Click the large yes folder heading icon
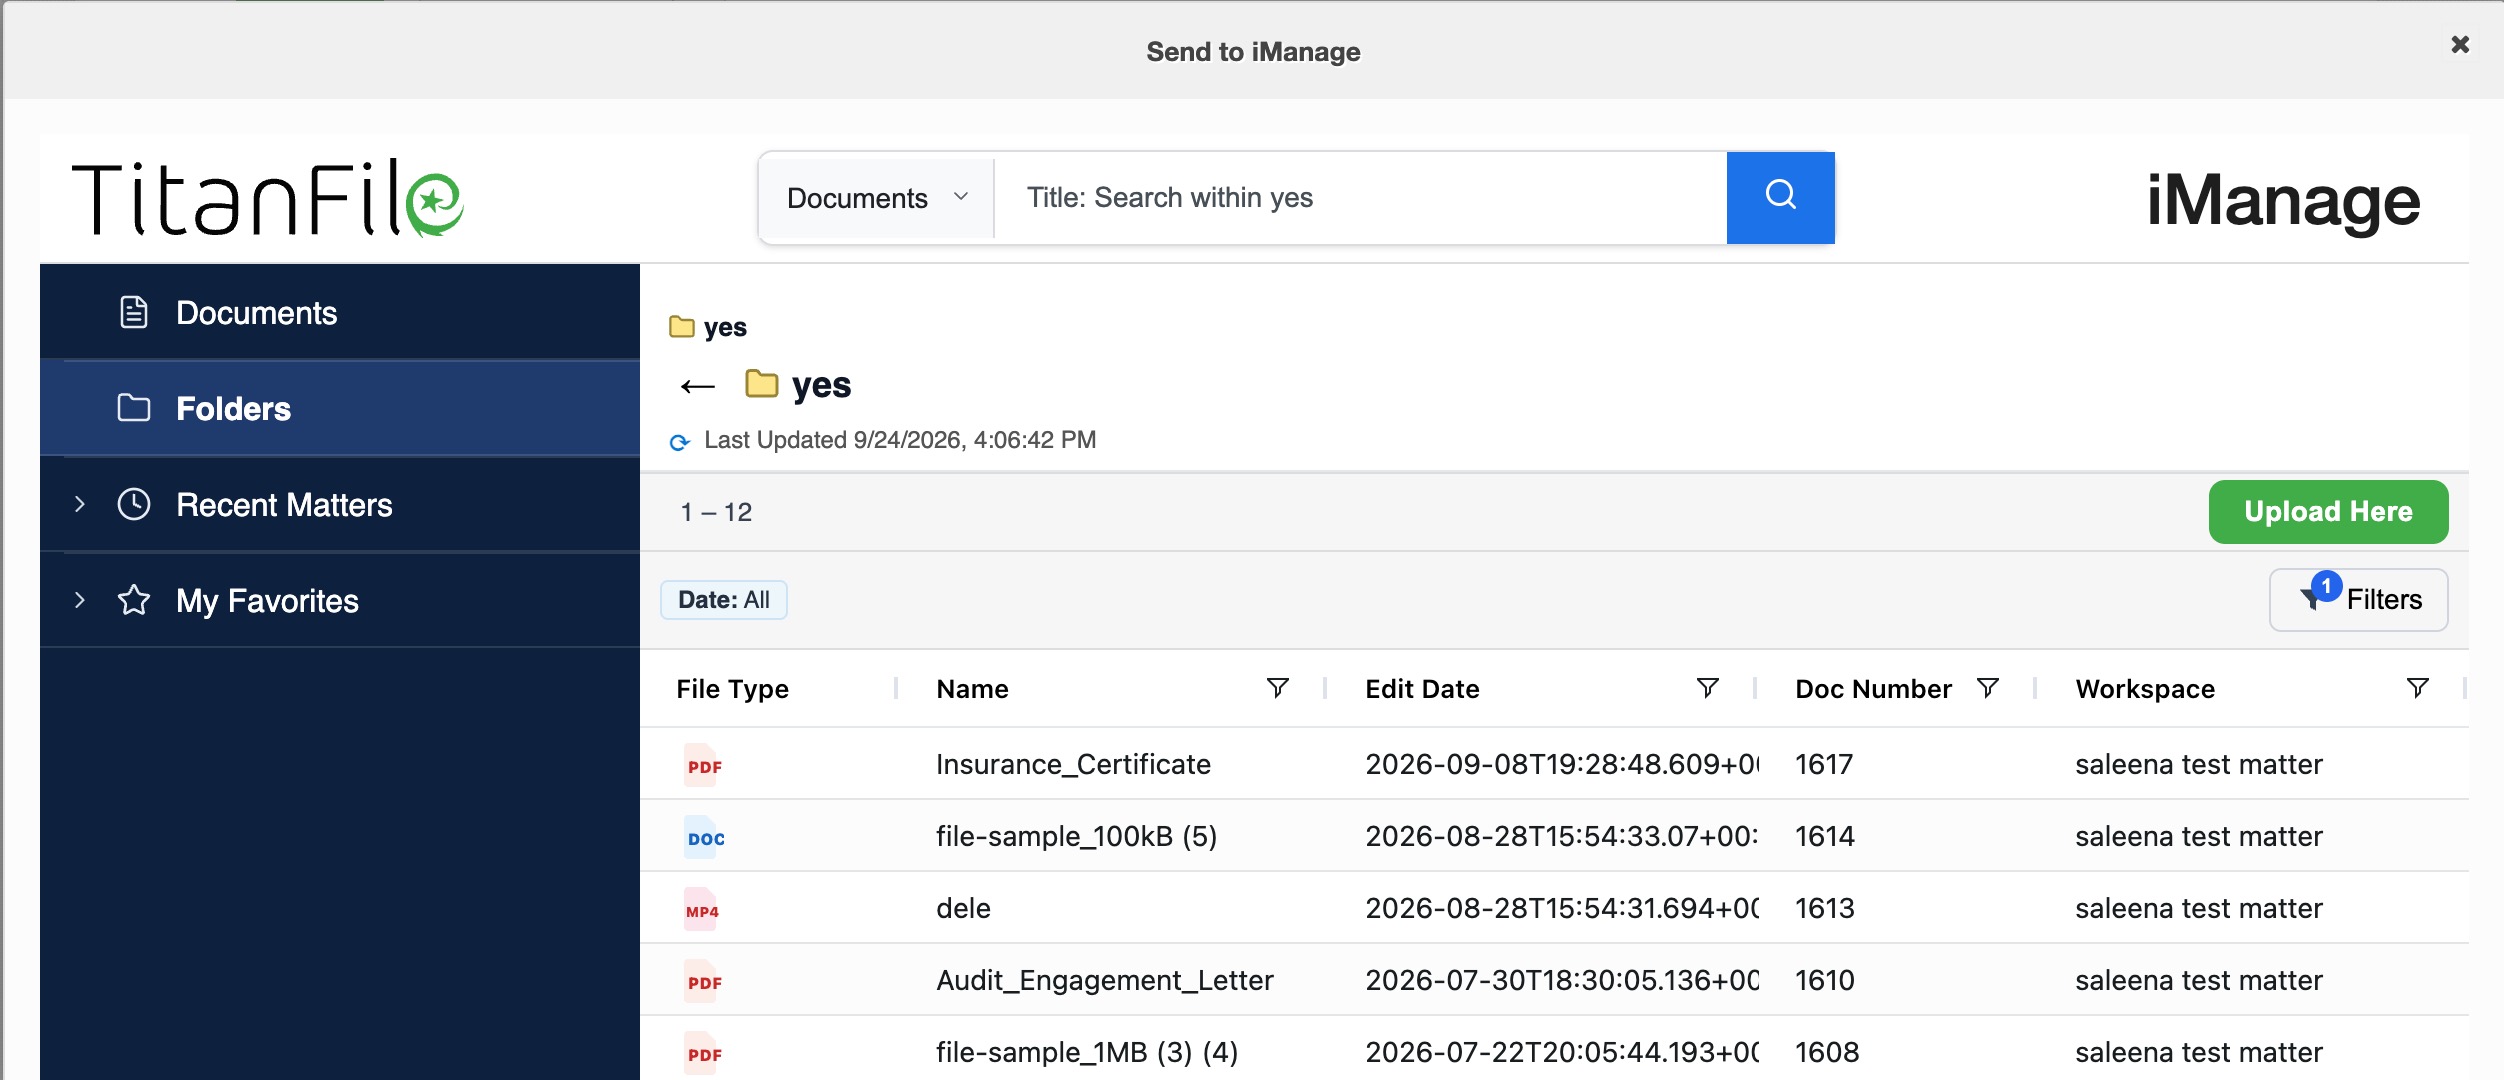 (x=762, y=384)
